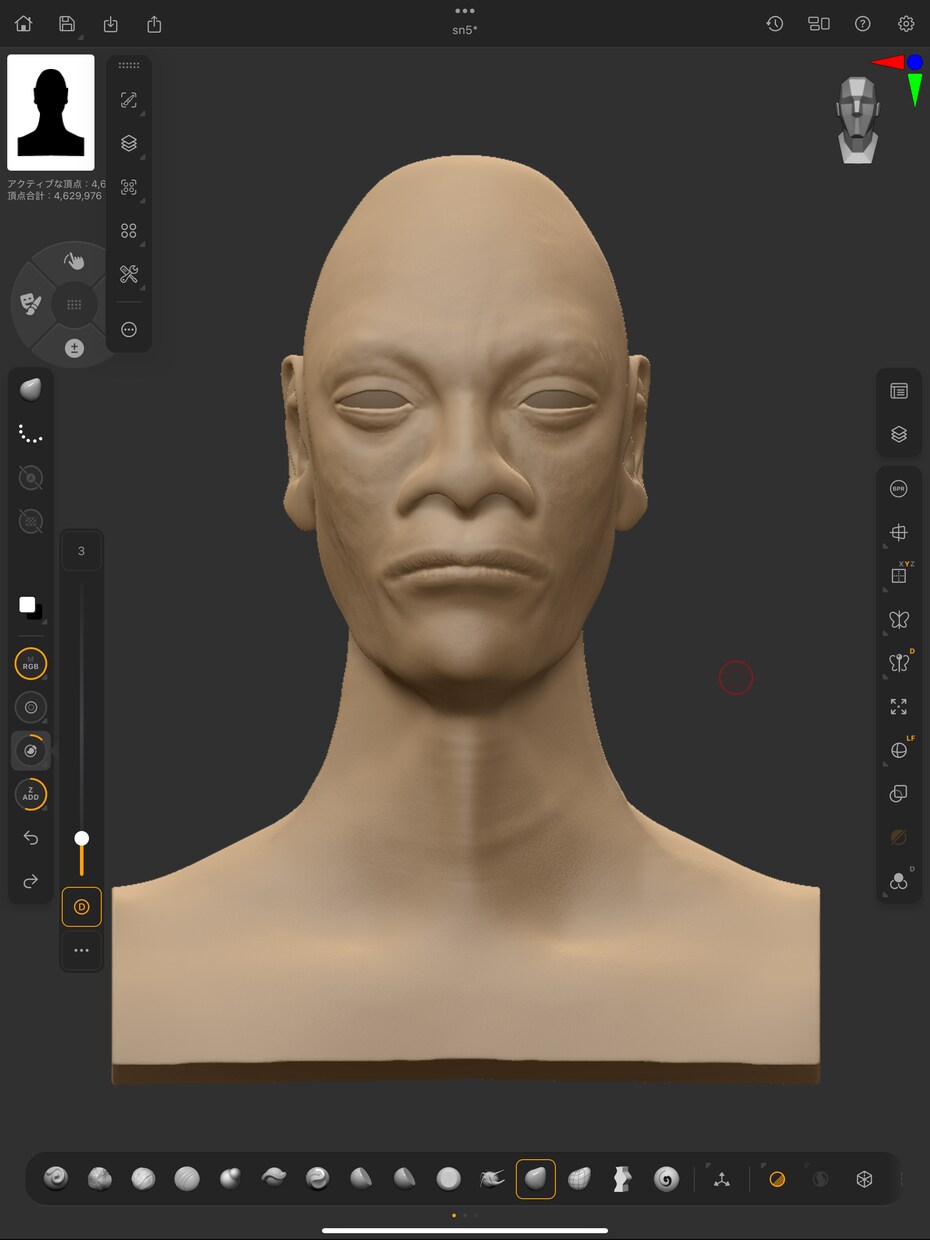The image size is (930, 1240).
Task: Tap the wrench tools icon in the left mini toolbar
Action: [x=128, y=273]
